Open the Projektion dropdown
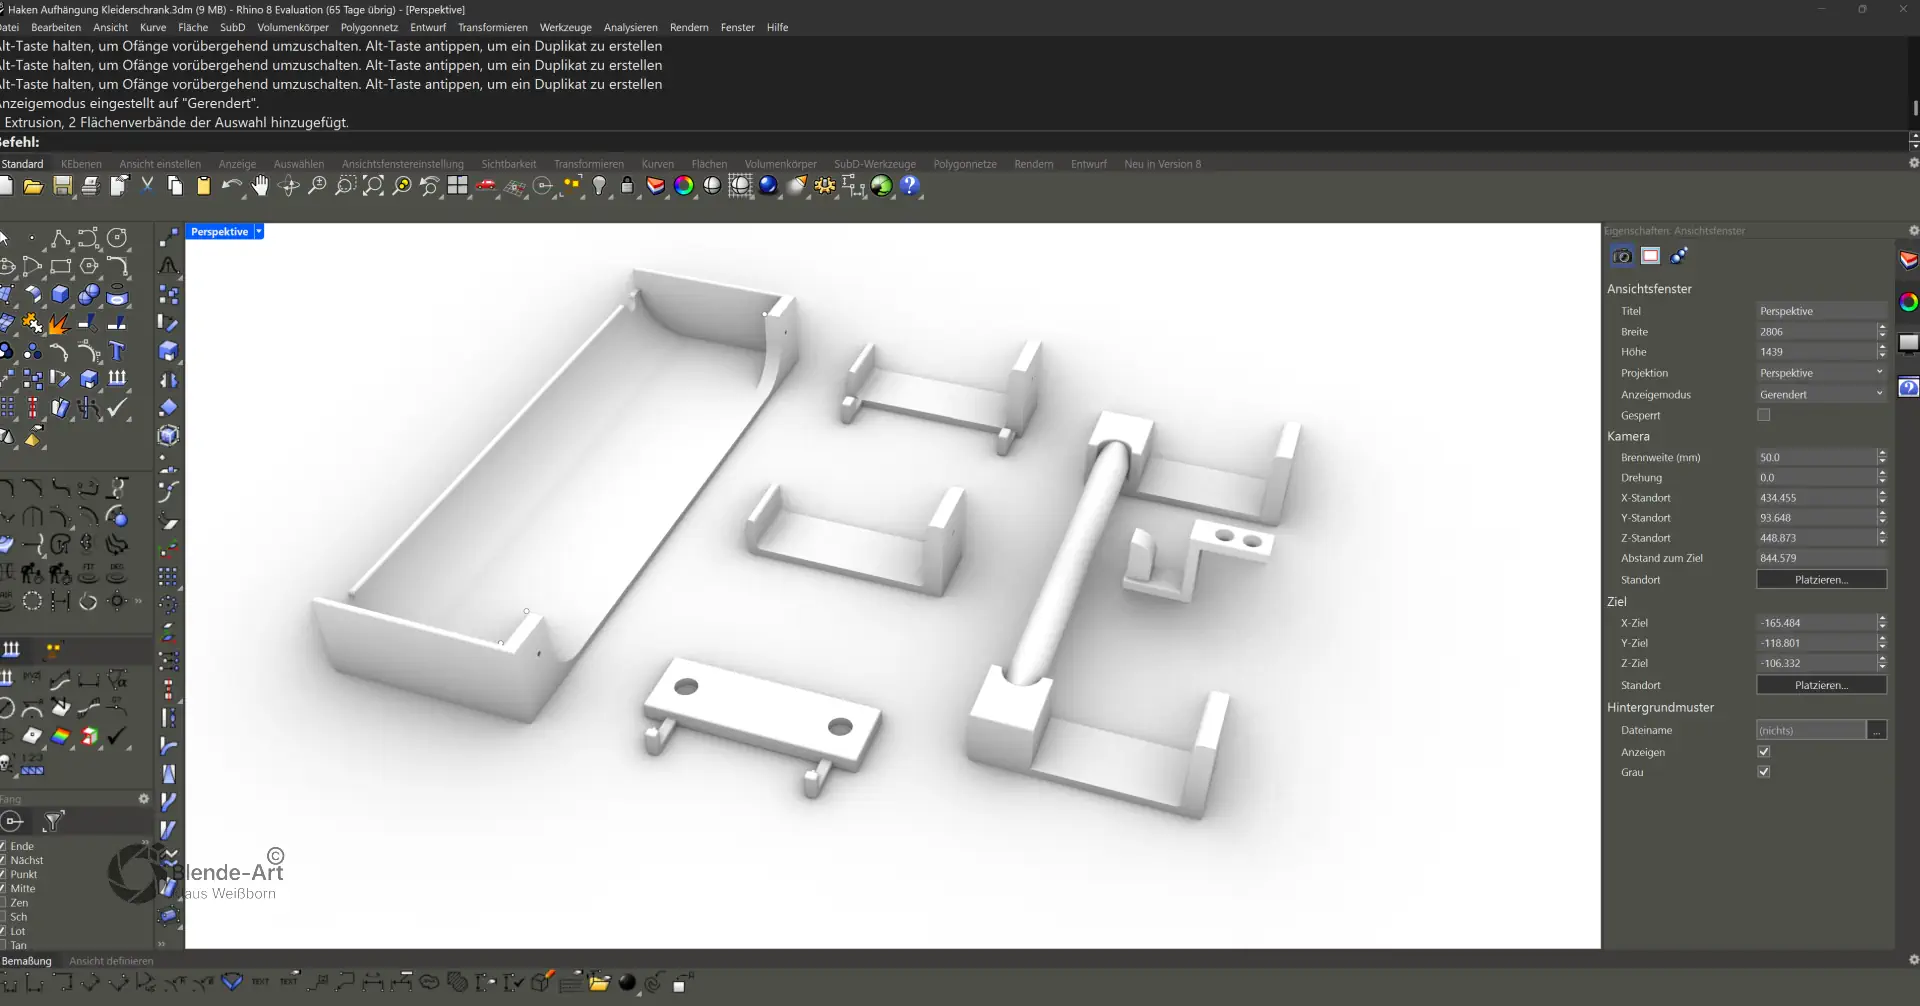 point(1820,373)
